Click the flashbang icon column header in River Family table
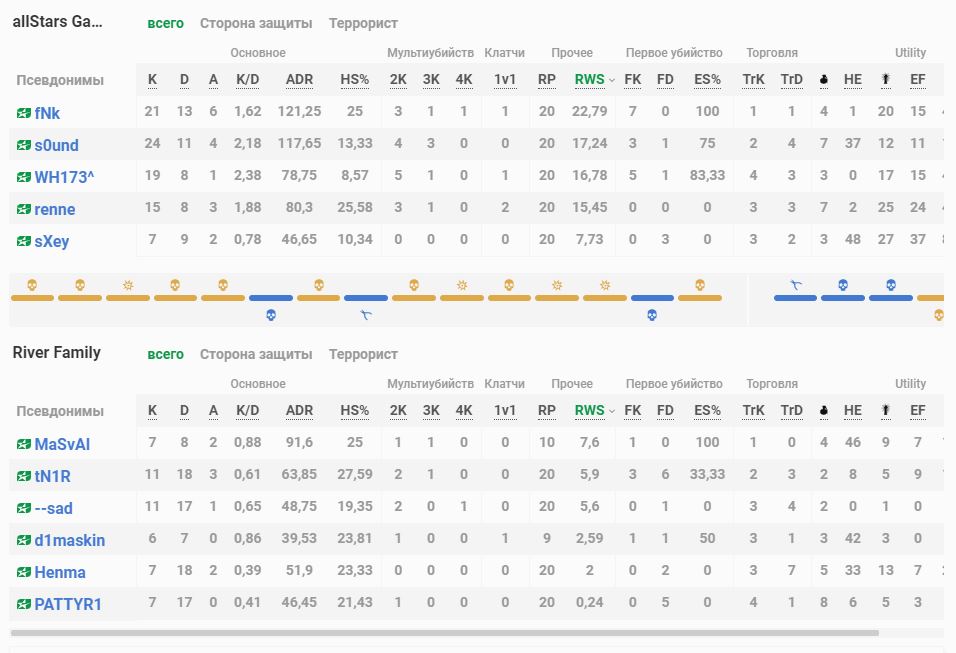 point(885,410)
